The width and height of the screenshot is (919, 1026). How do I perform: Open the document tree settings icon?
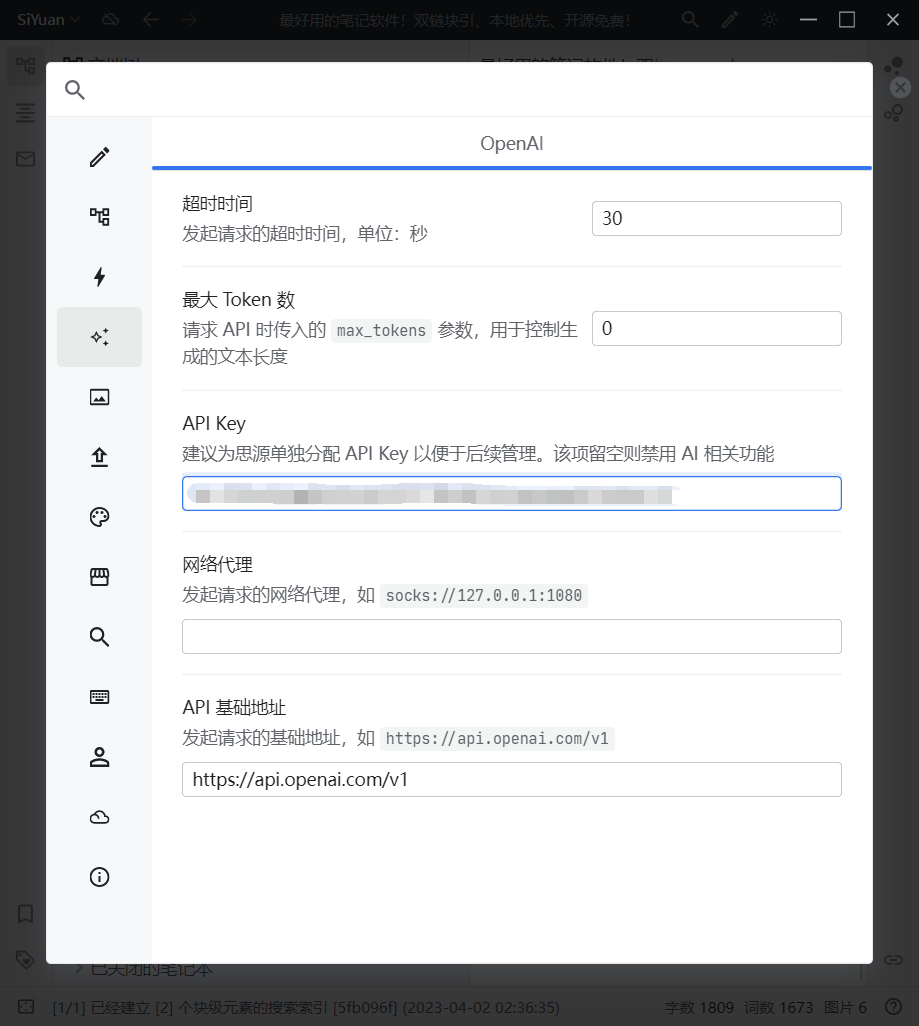click(99, 217)
